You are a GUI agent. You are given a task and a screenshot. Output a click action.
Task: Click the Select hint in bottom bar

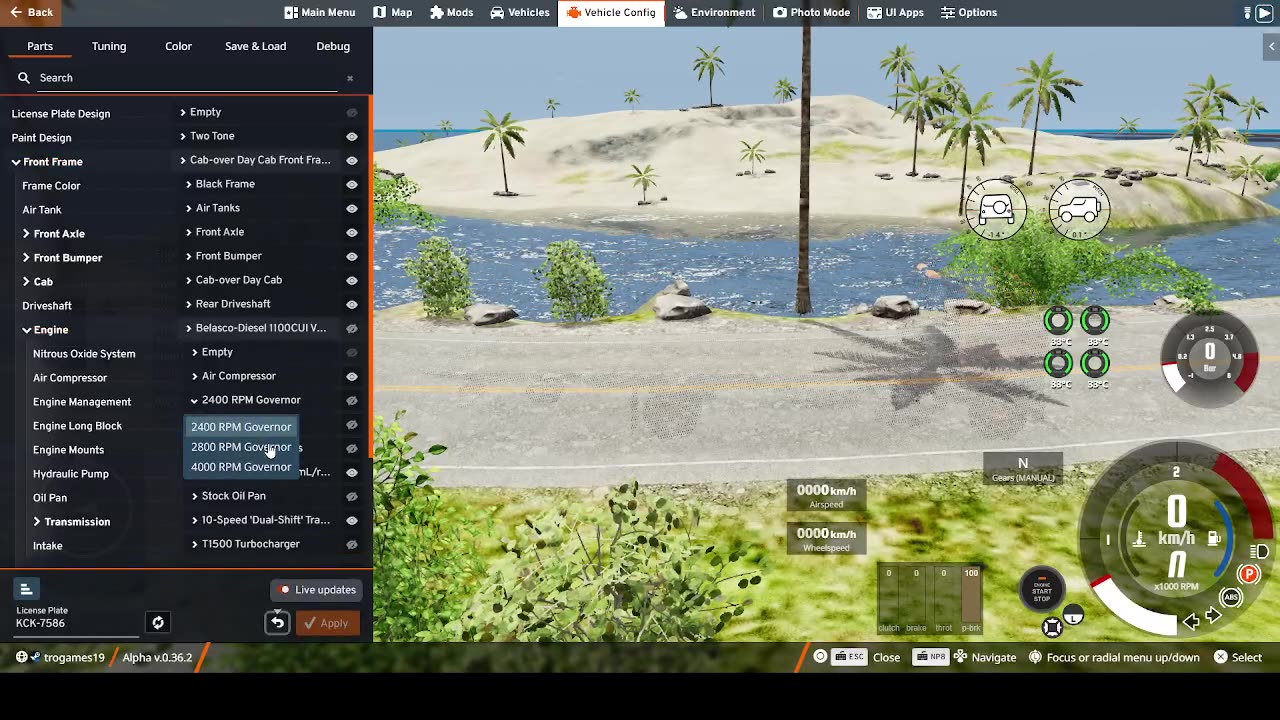[x=1237, y=657]
